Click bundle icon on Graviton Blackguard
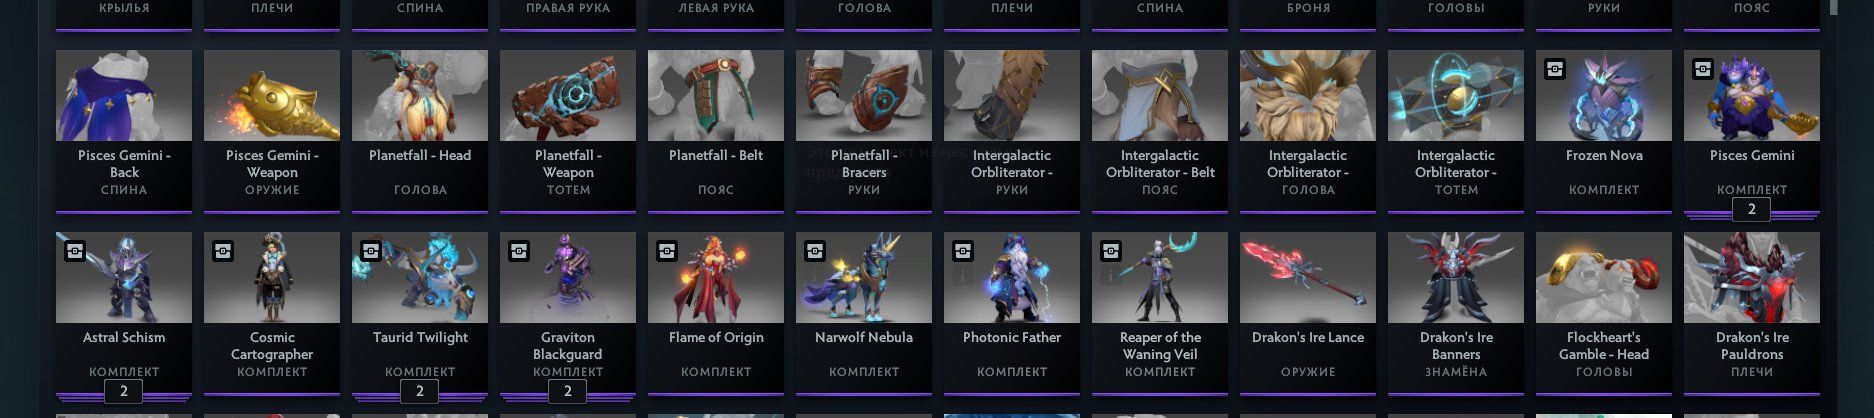 click(x=518, y=251)
